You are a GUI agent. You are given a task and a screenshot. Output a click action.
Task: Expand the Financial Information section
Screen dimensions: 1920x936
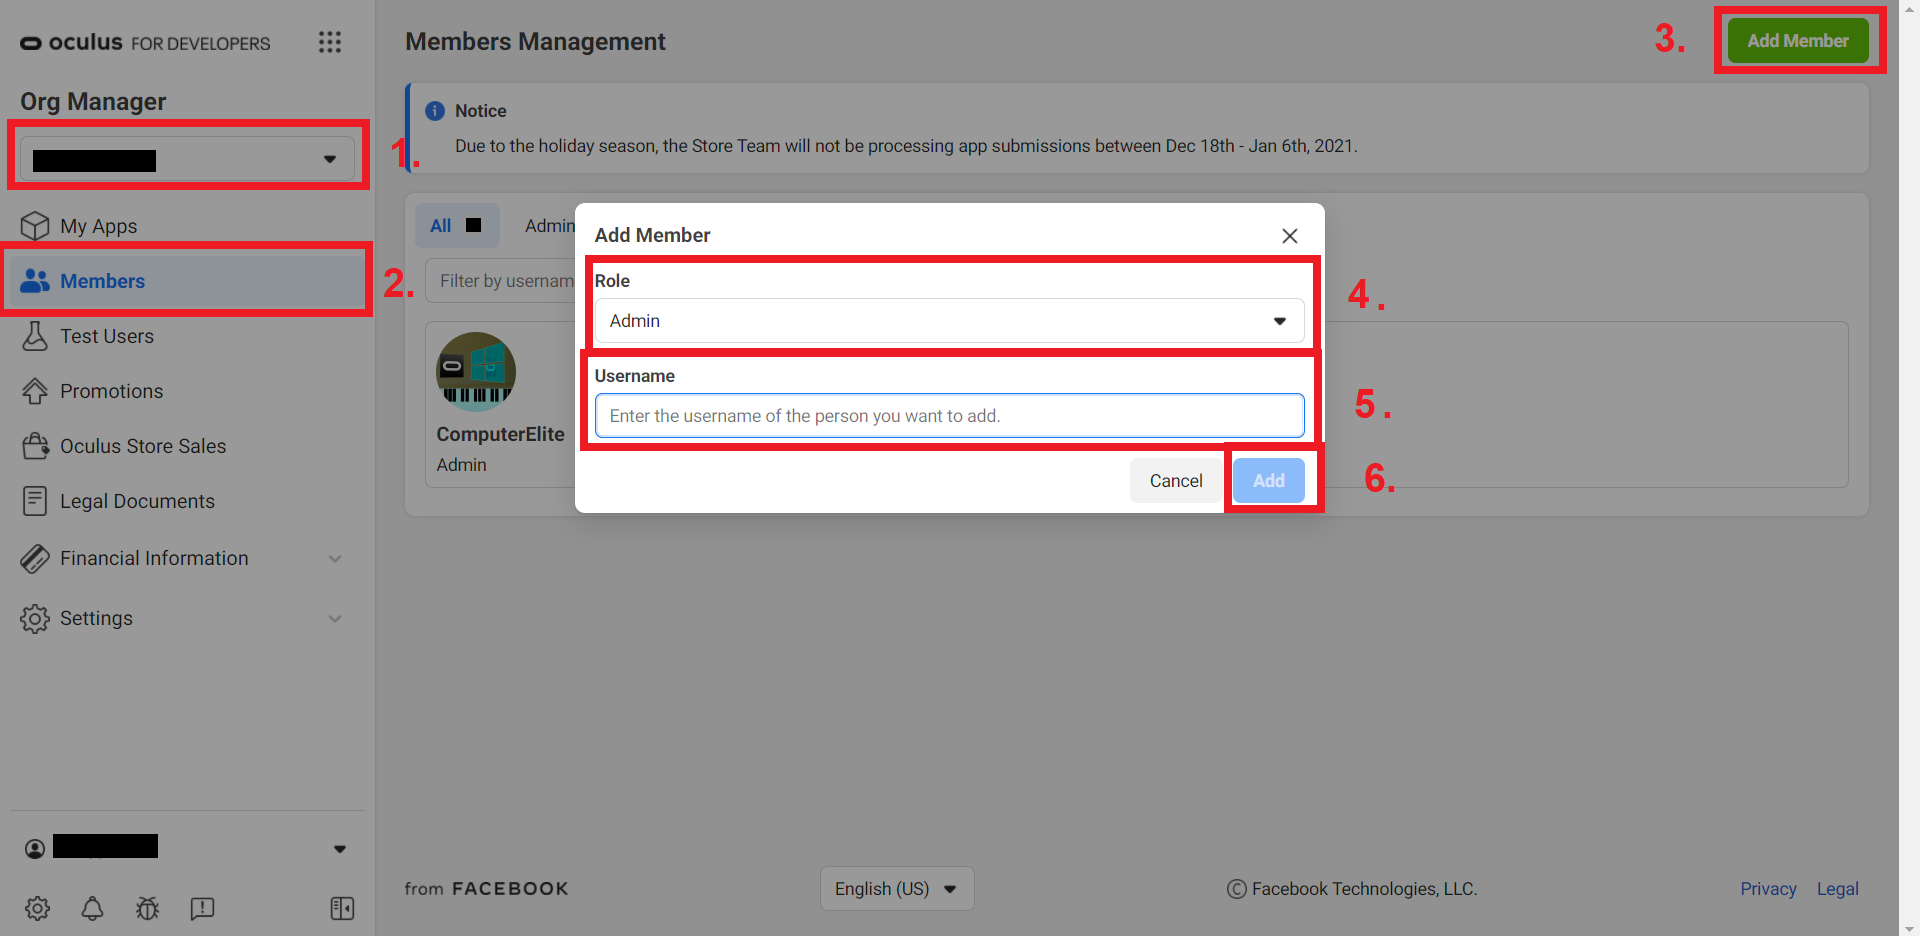point(182,559)
